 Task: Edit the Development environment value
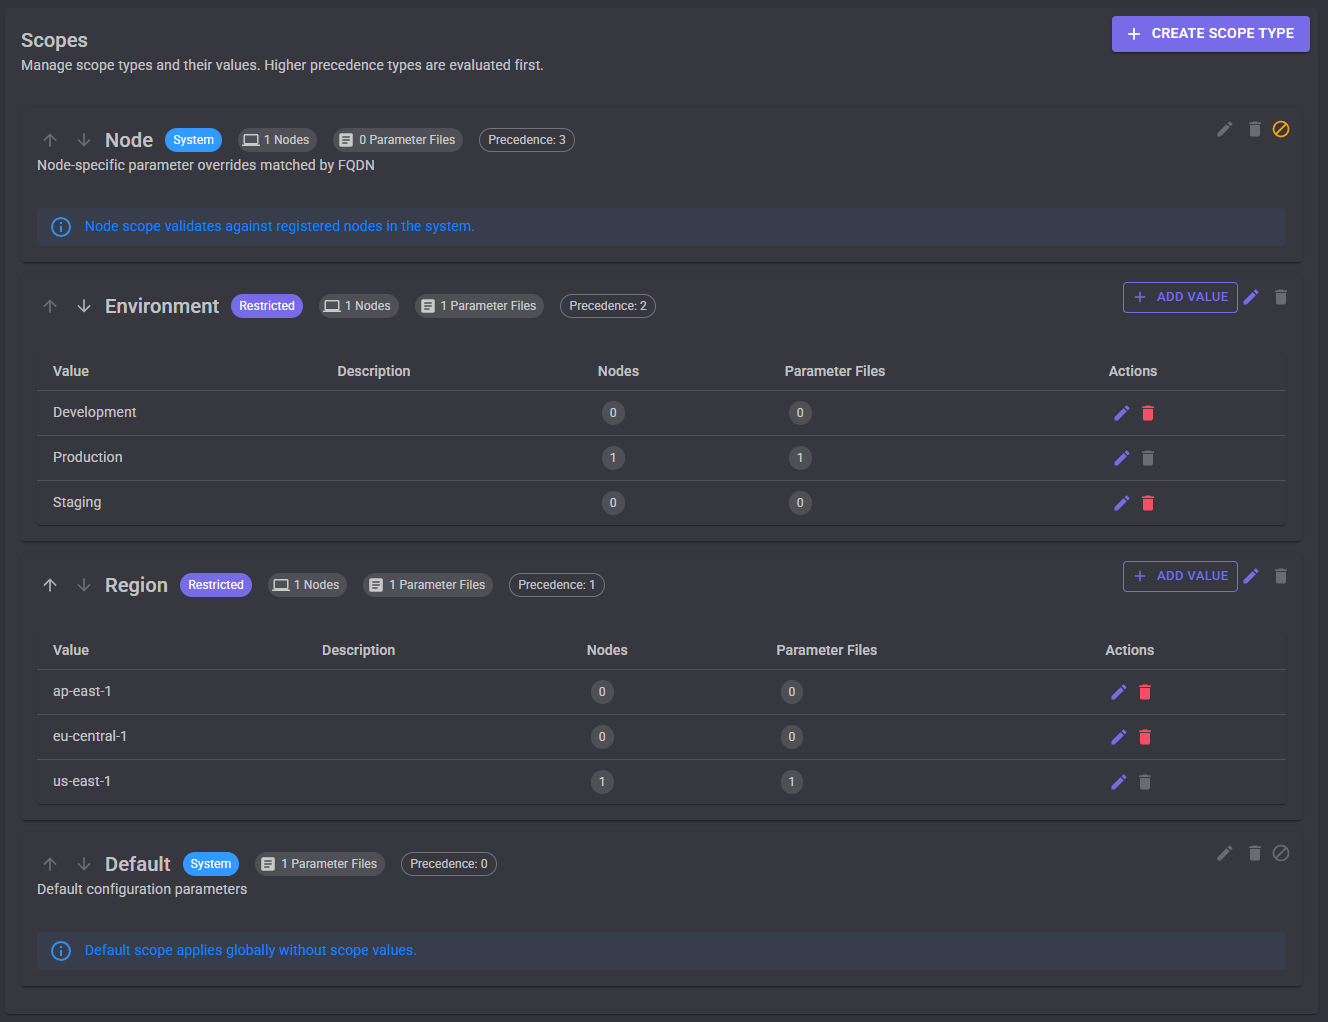coord(1121,413)
